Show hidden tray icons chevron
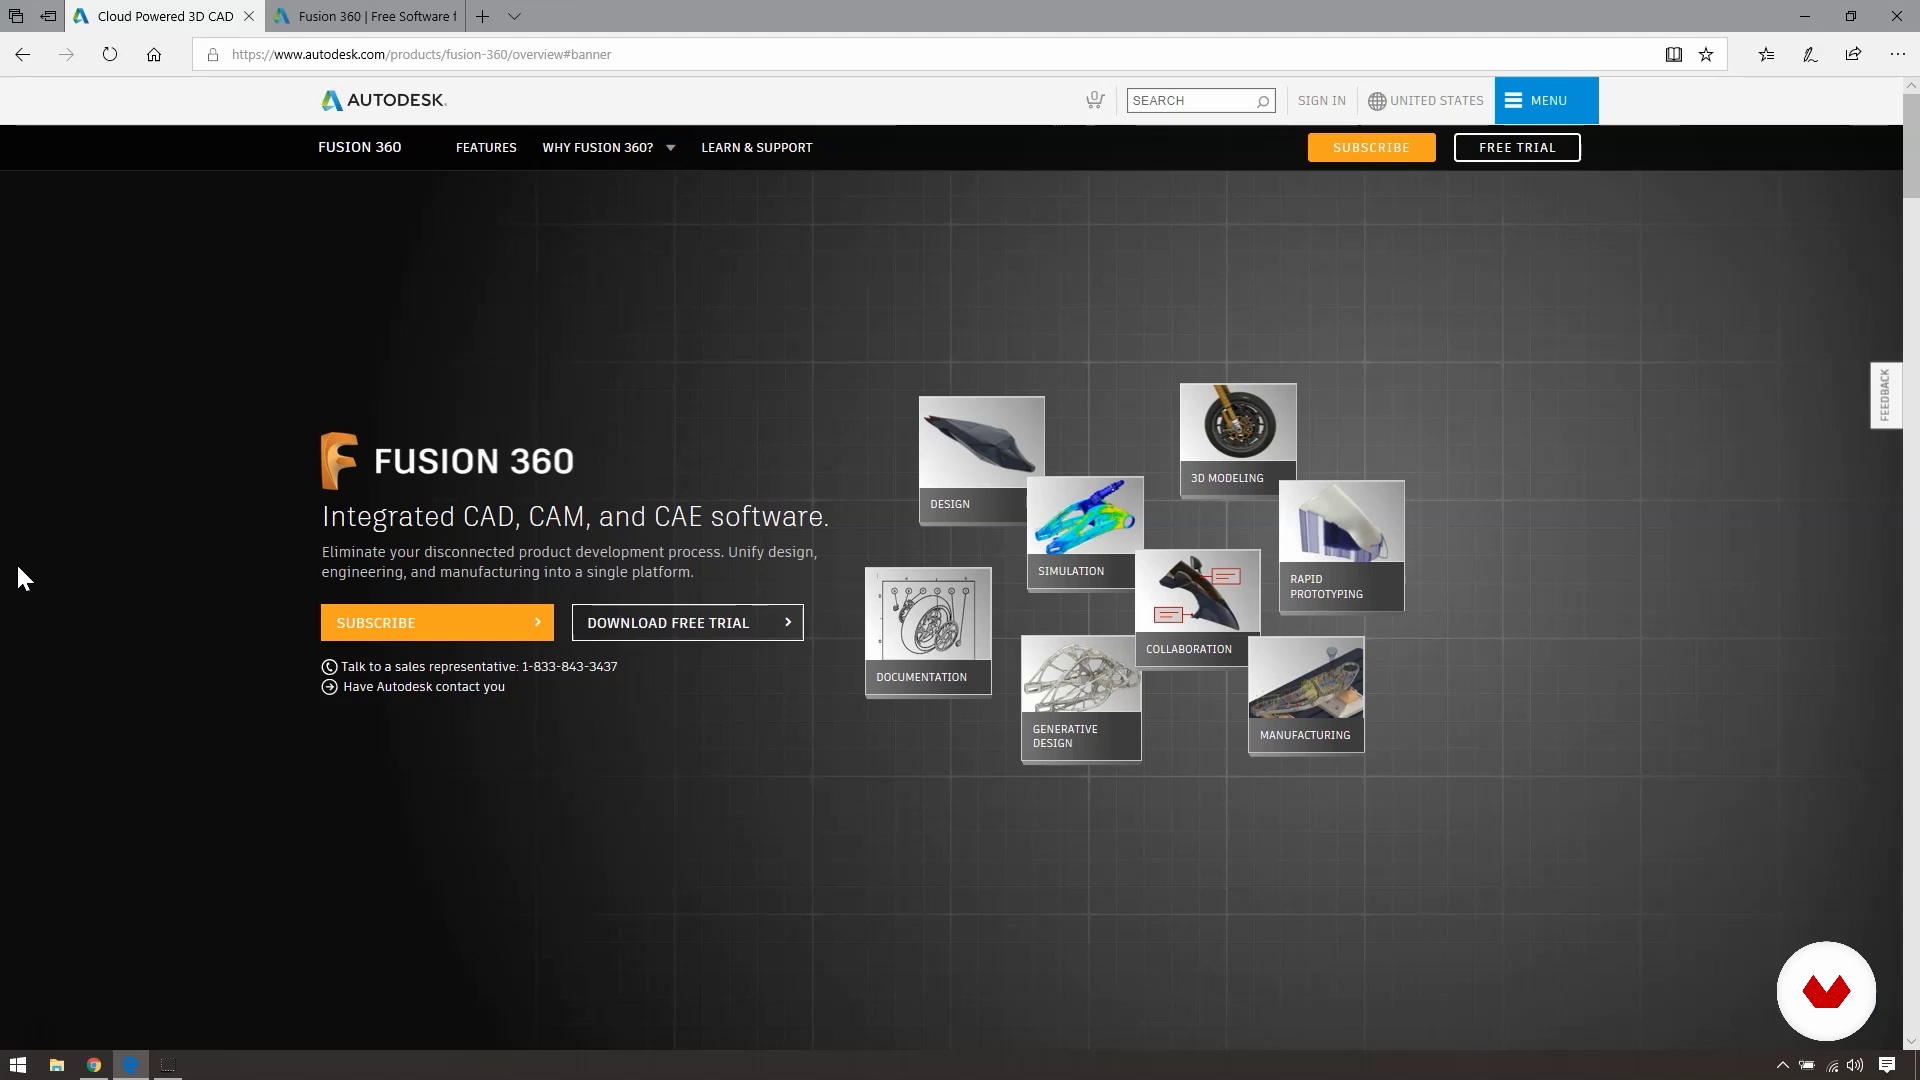Image resolution: width=1920 pixels, height=1080 pixels. (1782, 1066)
